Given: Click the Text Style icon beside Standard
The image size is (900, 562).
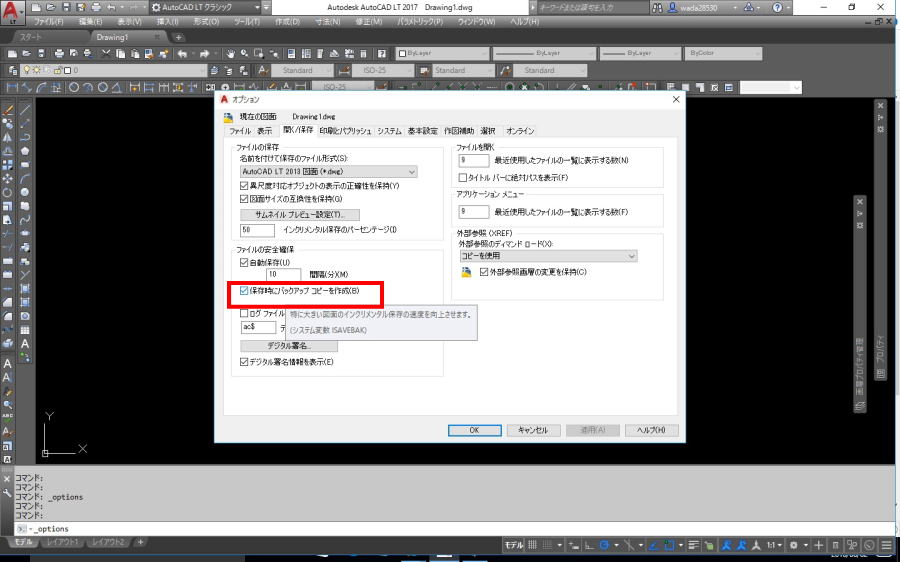Looking at the screenshot, I should [263, 70].
